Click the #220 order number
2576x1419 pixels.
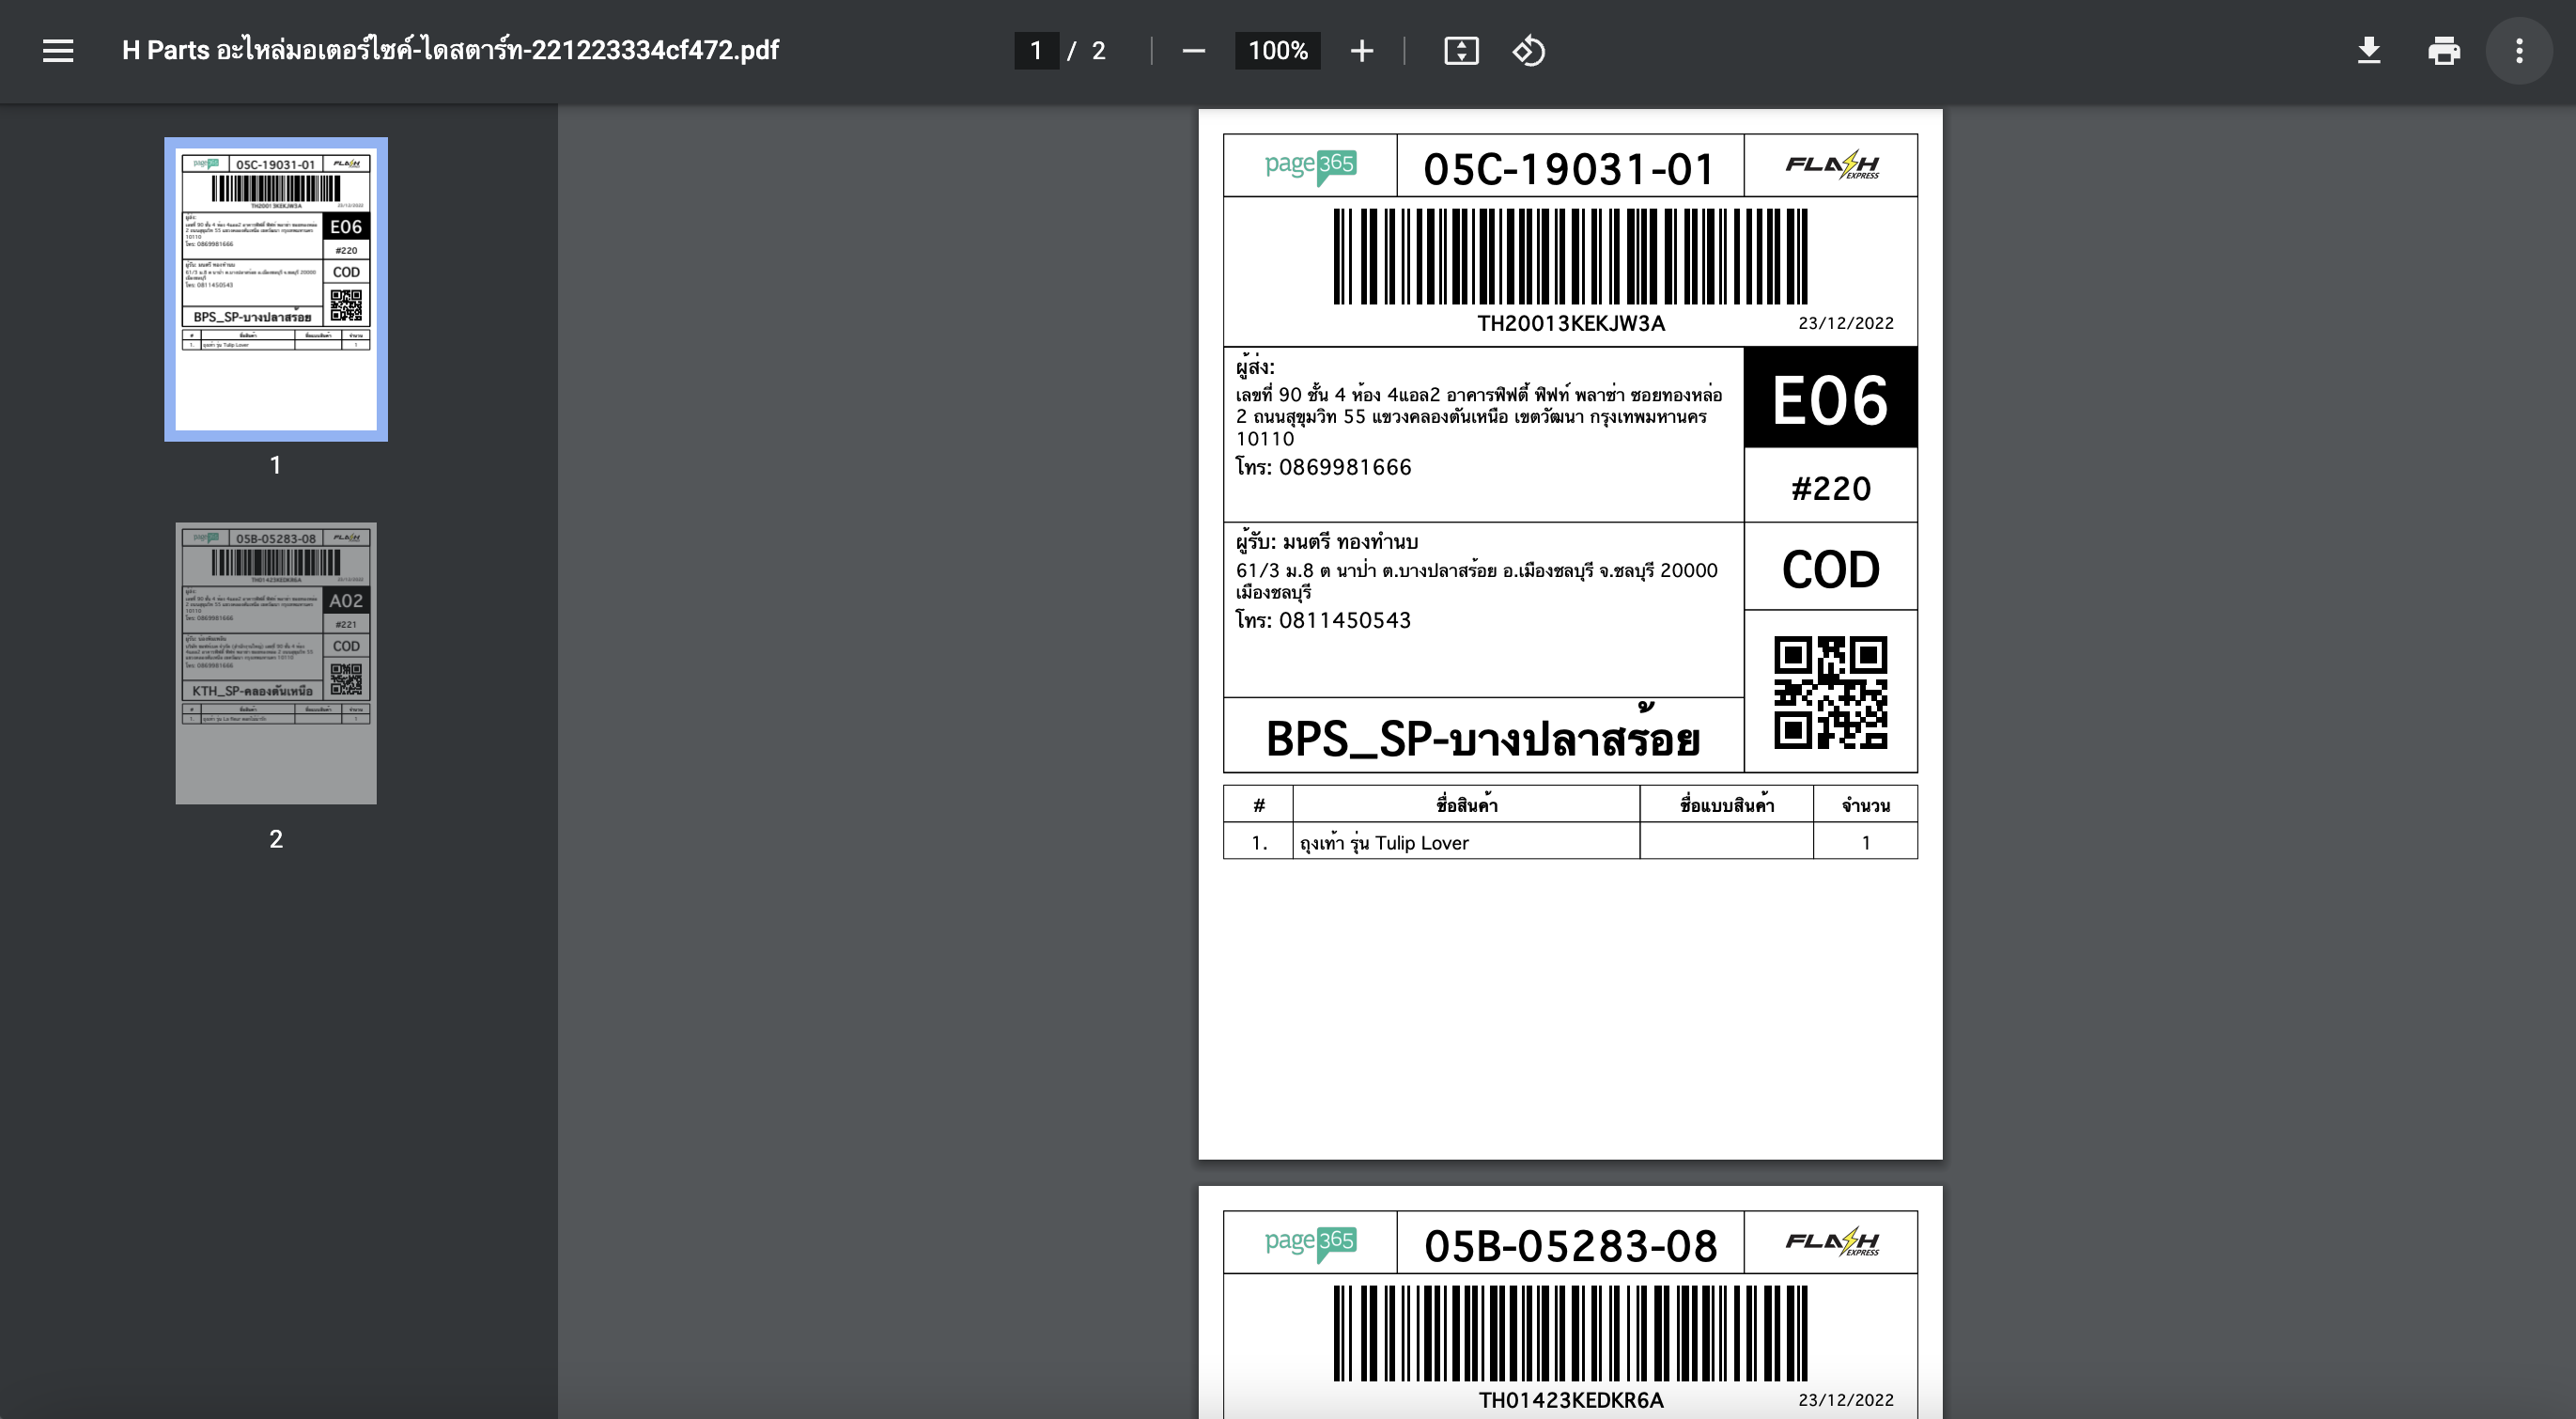coord(1830,488)
